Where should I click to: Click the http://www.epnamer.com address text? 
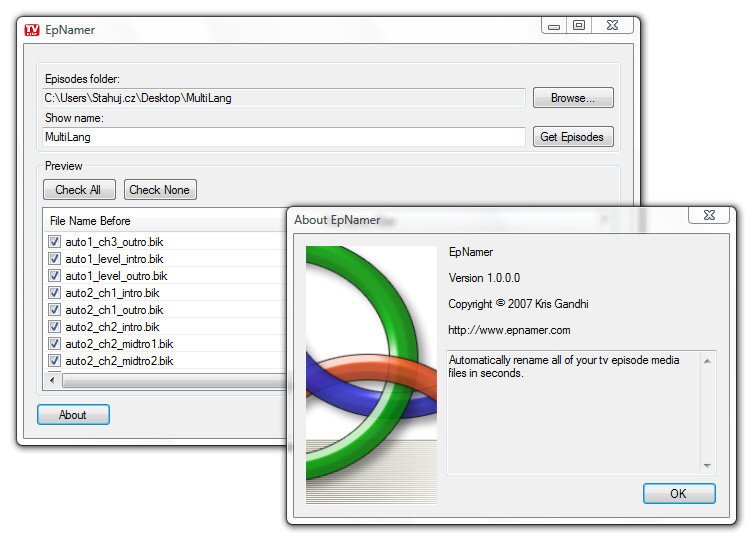[x=509, y=330]
